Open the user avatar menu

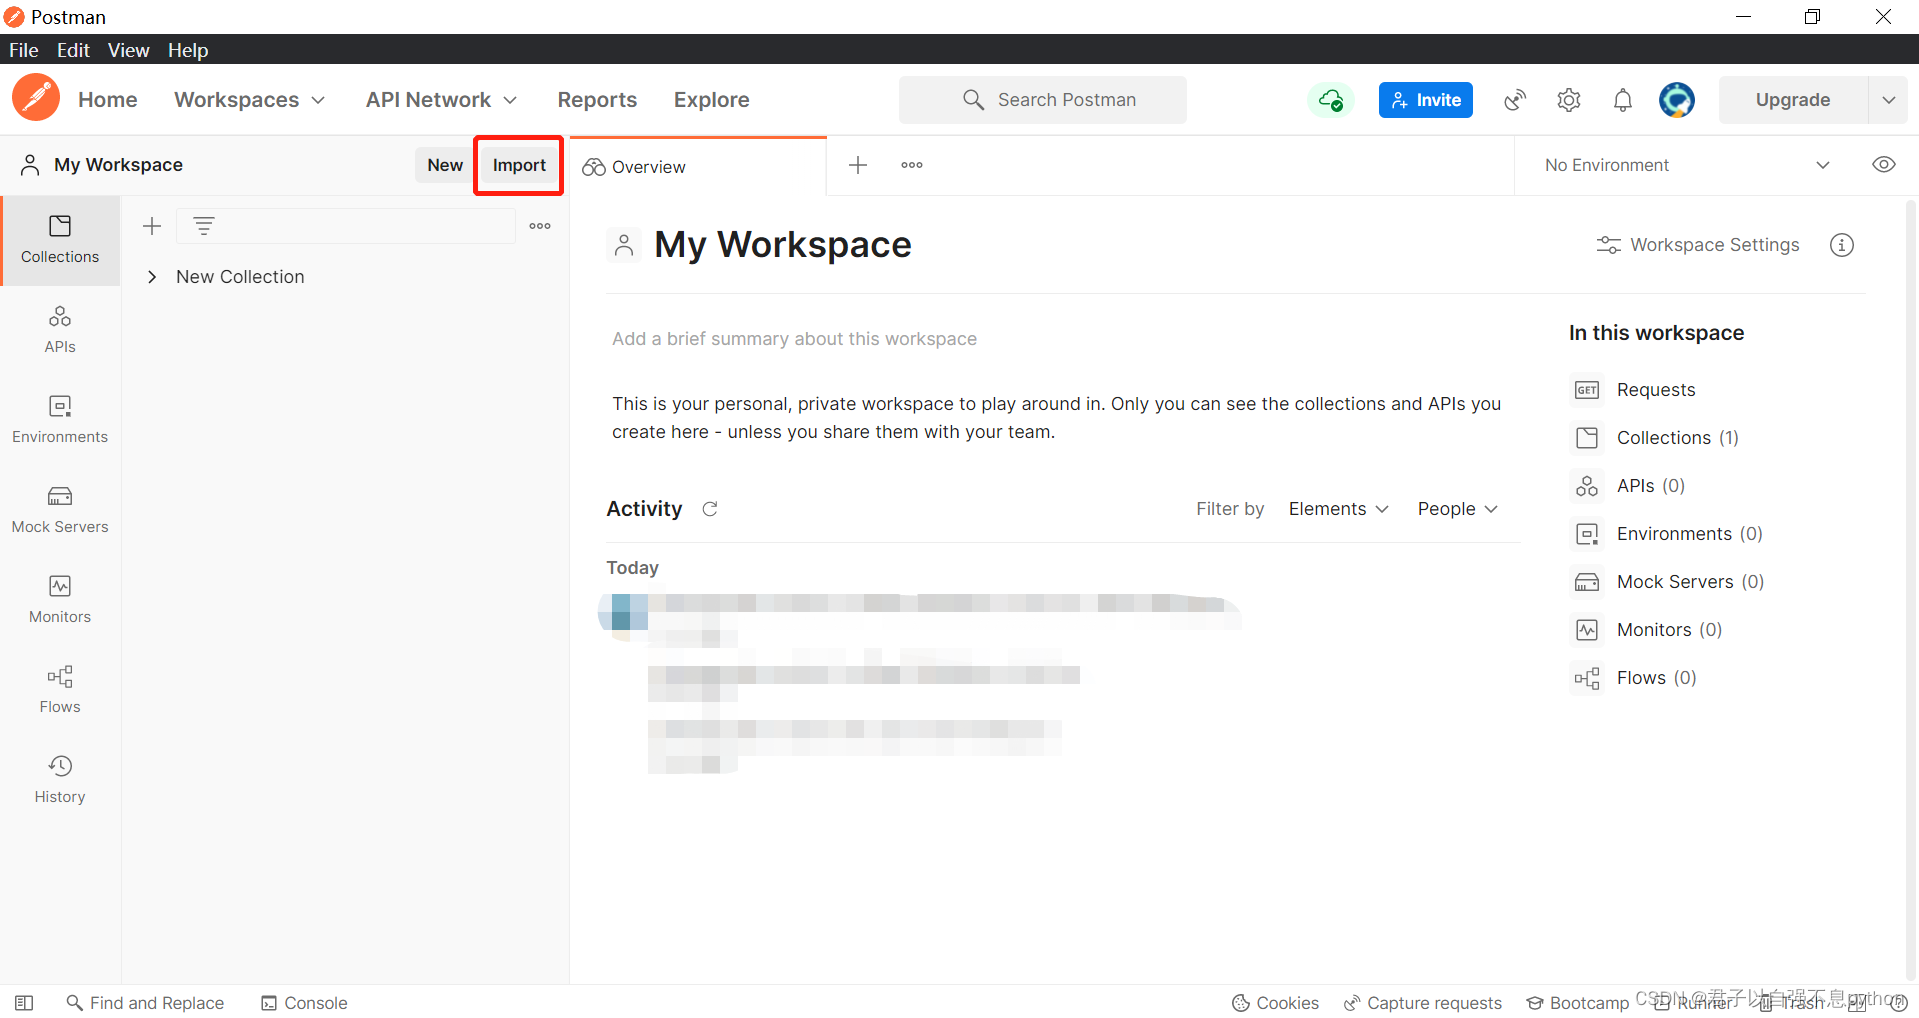click(x=1677, y=100)
